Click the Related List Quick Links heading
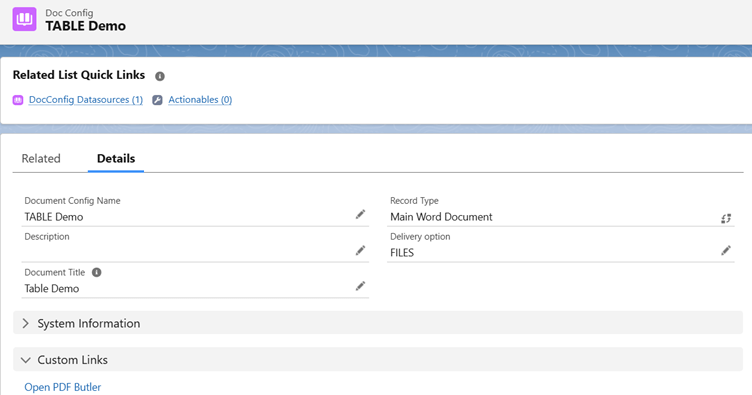 pyautogui.click(x=79, y=75)
